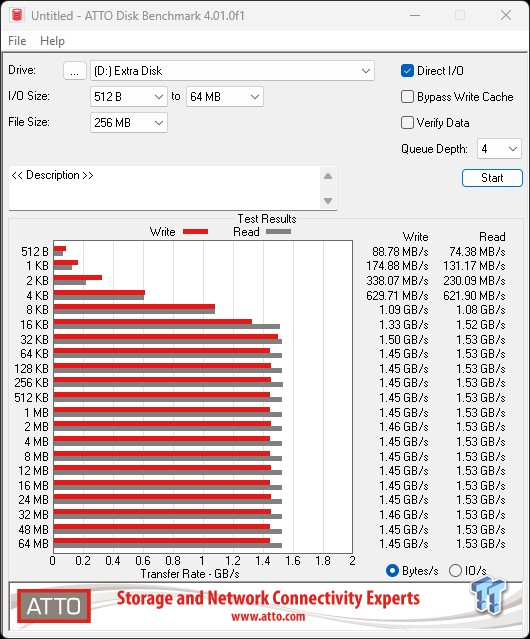
Task: Click the browse drive ellipsis button
Action: tap(75, 71)
